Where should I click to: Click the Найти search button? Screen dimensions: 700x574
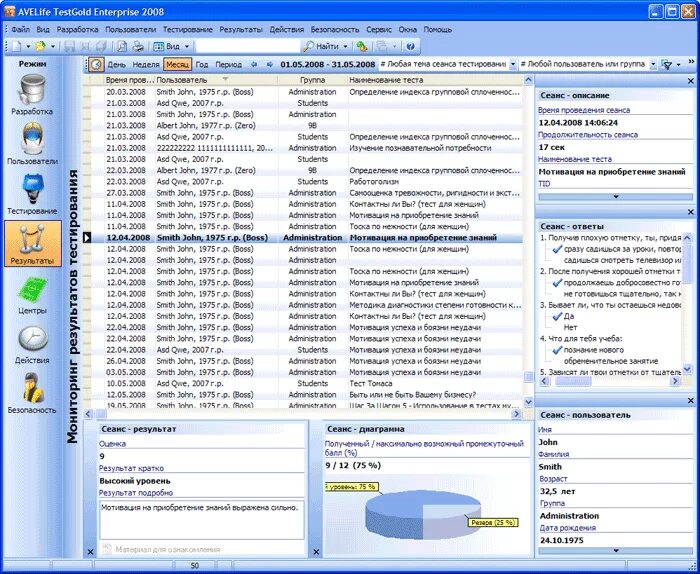pyautogui.click(x=321, y=46)
